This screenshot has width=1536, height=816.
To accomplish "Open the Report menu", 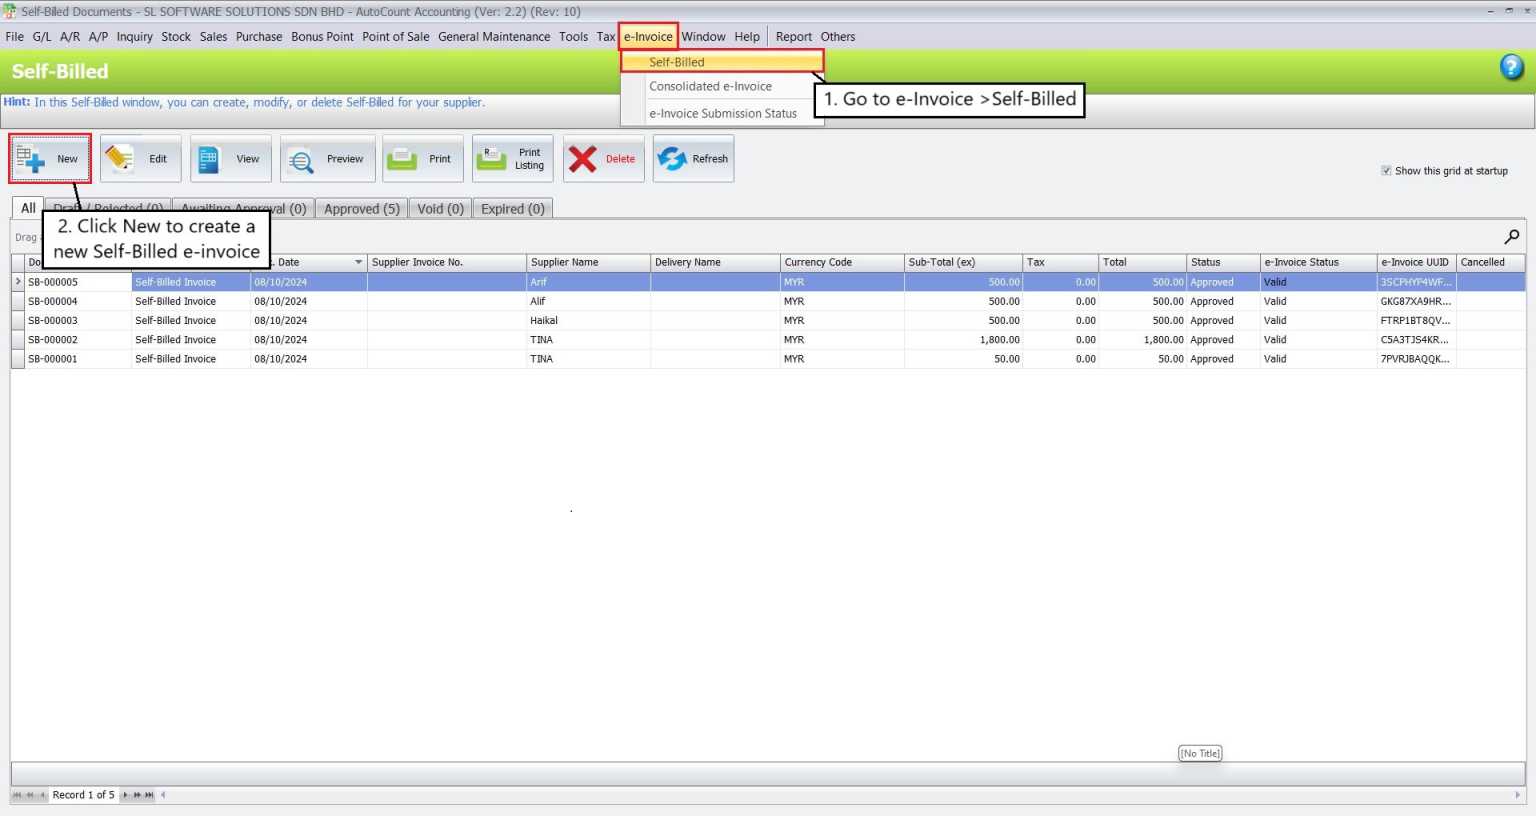I will 794,37.
